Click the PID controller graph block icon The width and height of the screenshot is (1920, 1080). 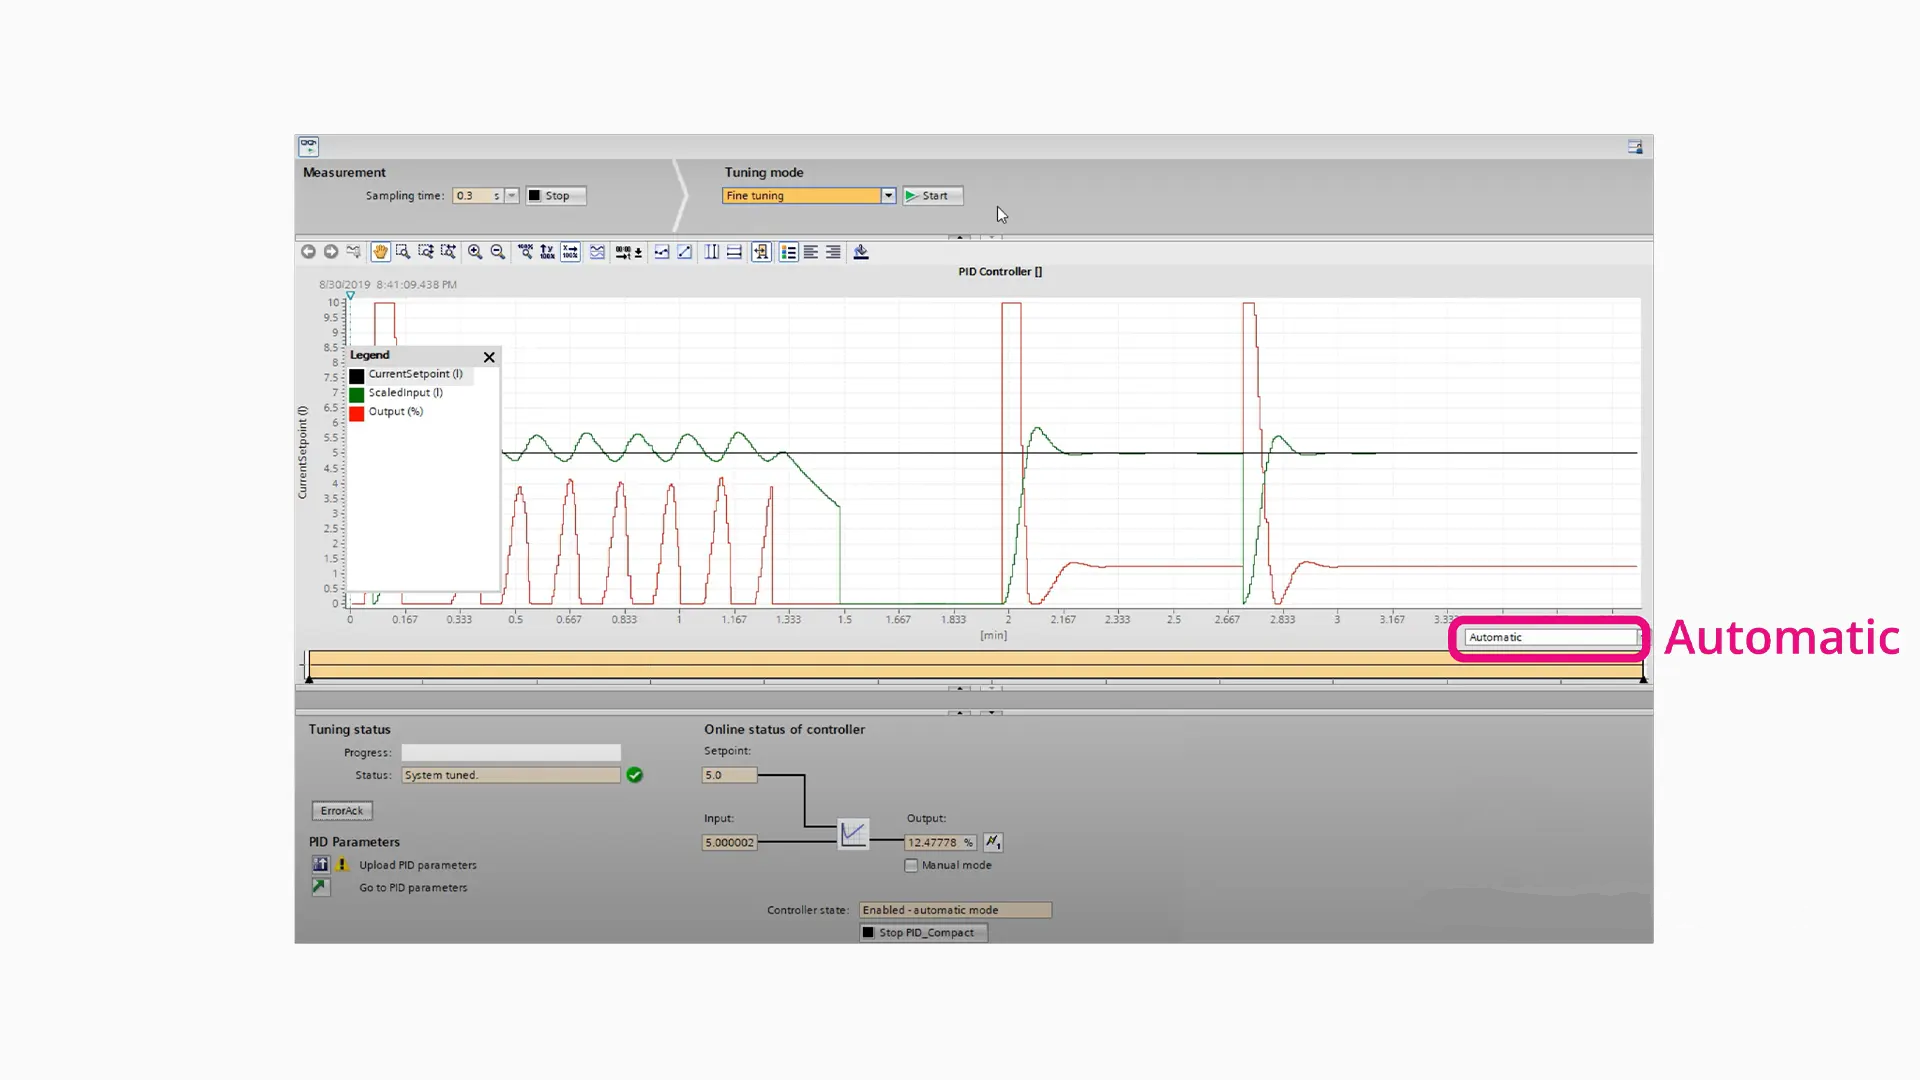[x=853, y=833]
